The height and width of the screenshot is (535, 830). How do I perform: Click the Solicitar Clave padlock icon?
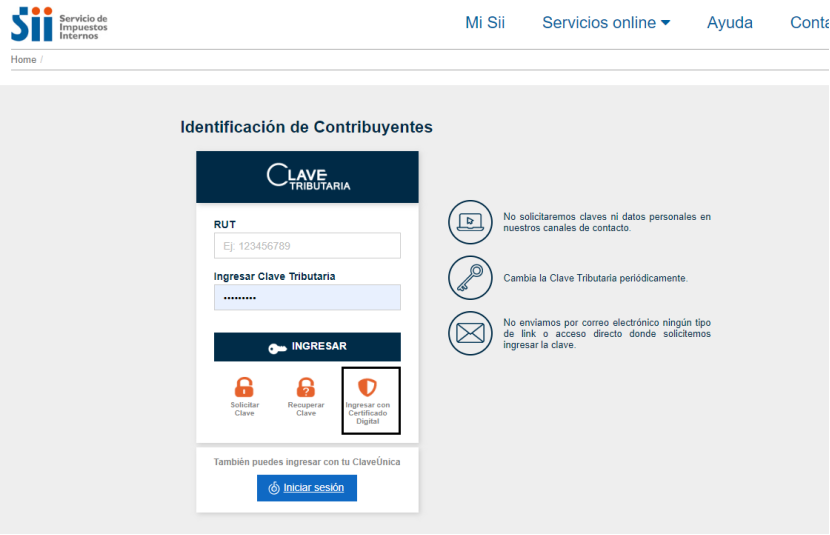tap(244, 387)
